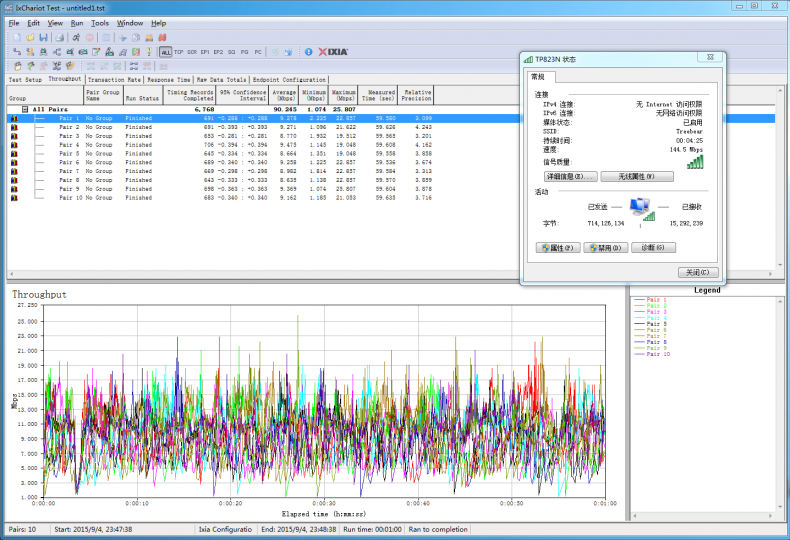This screenshot has height=540, width=790.
Task: Open the File menu
Action: (x=14, y=23)
